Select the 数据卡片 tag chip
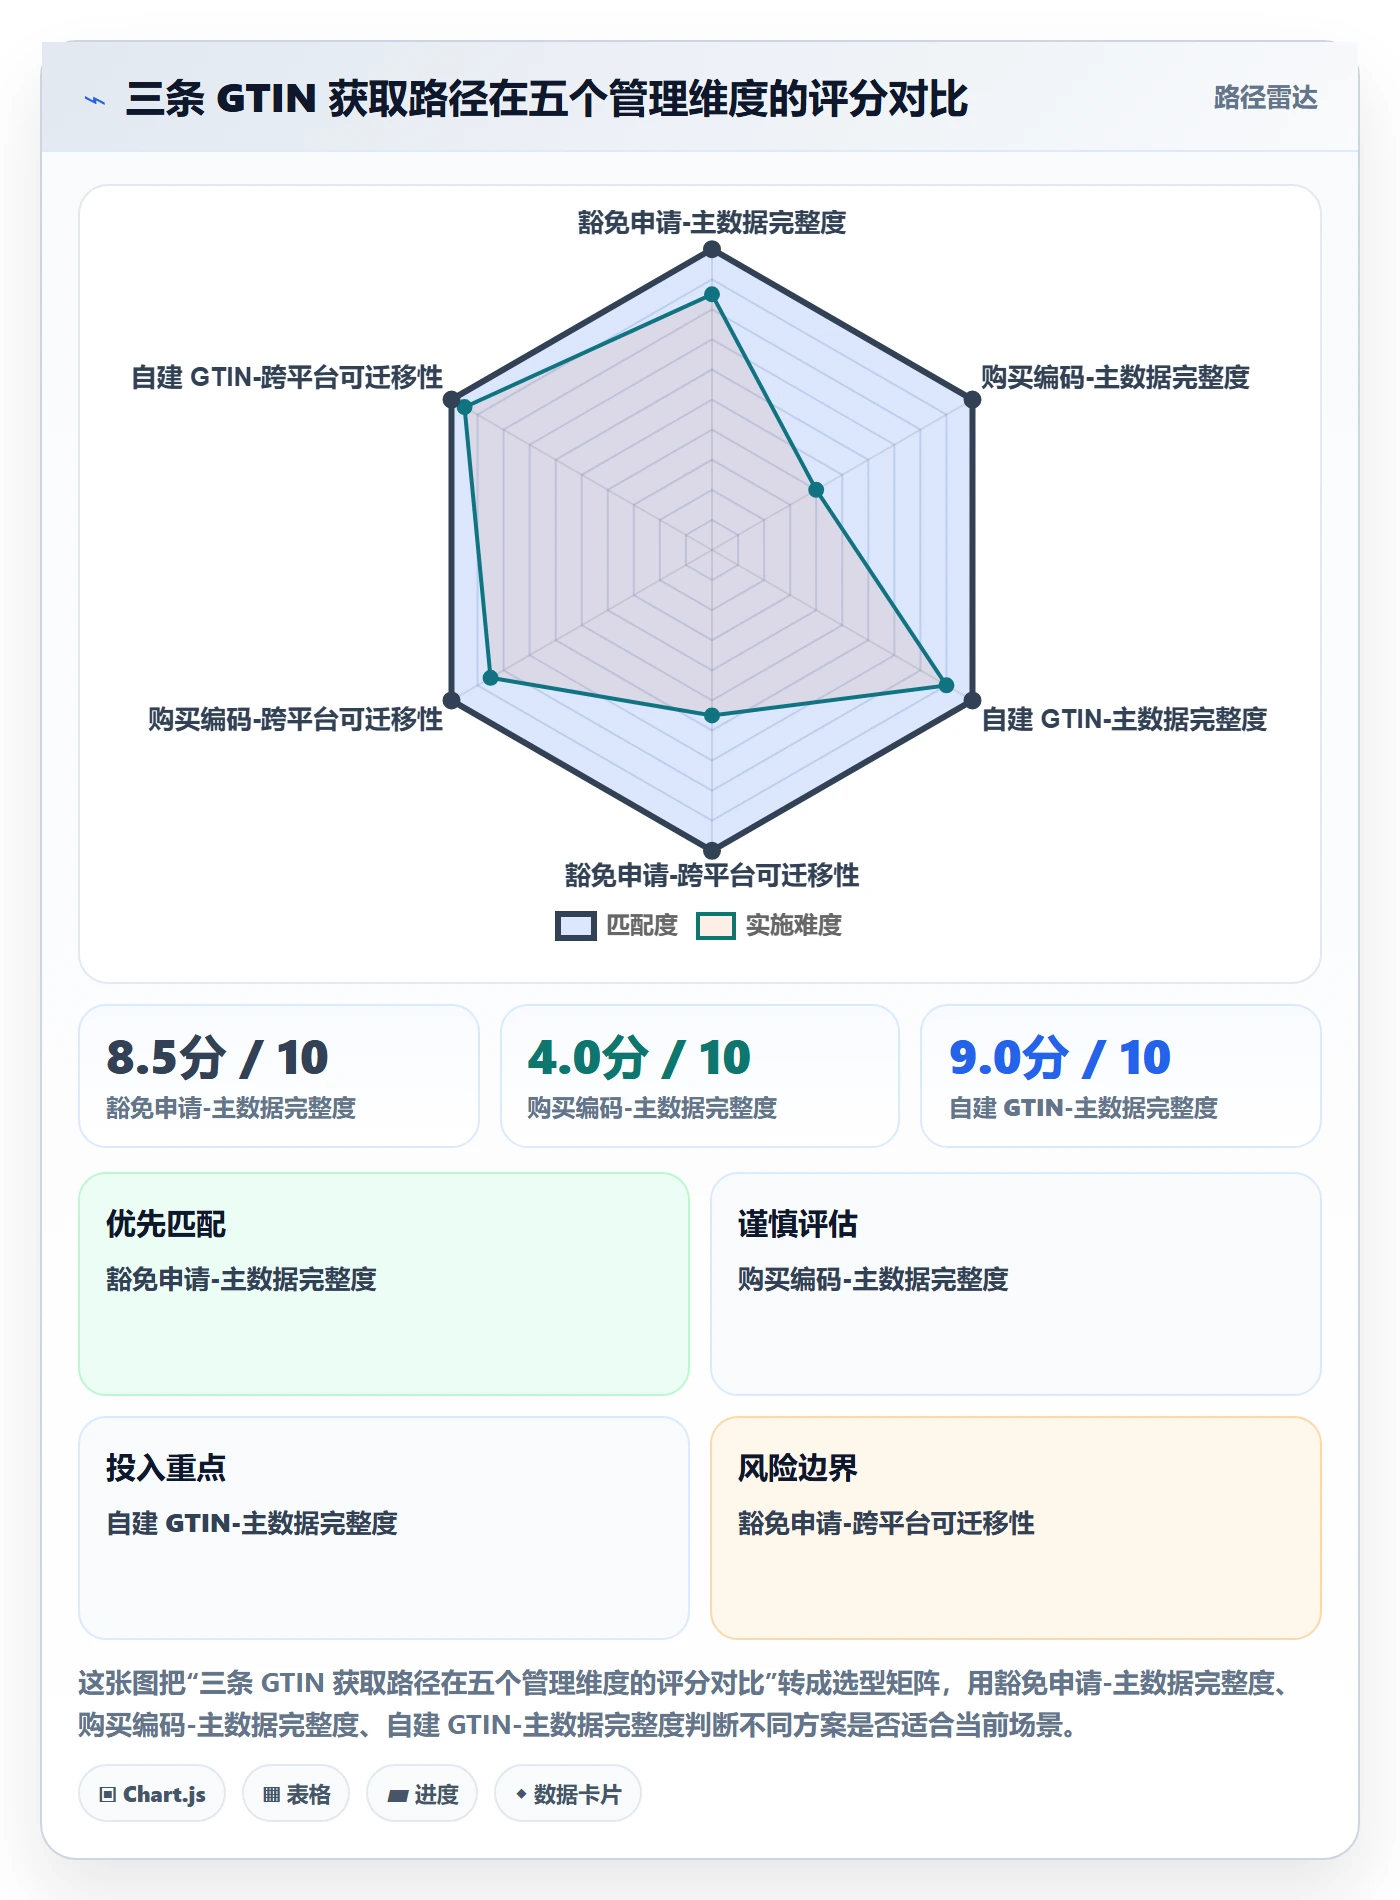 point(568,1794)
